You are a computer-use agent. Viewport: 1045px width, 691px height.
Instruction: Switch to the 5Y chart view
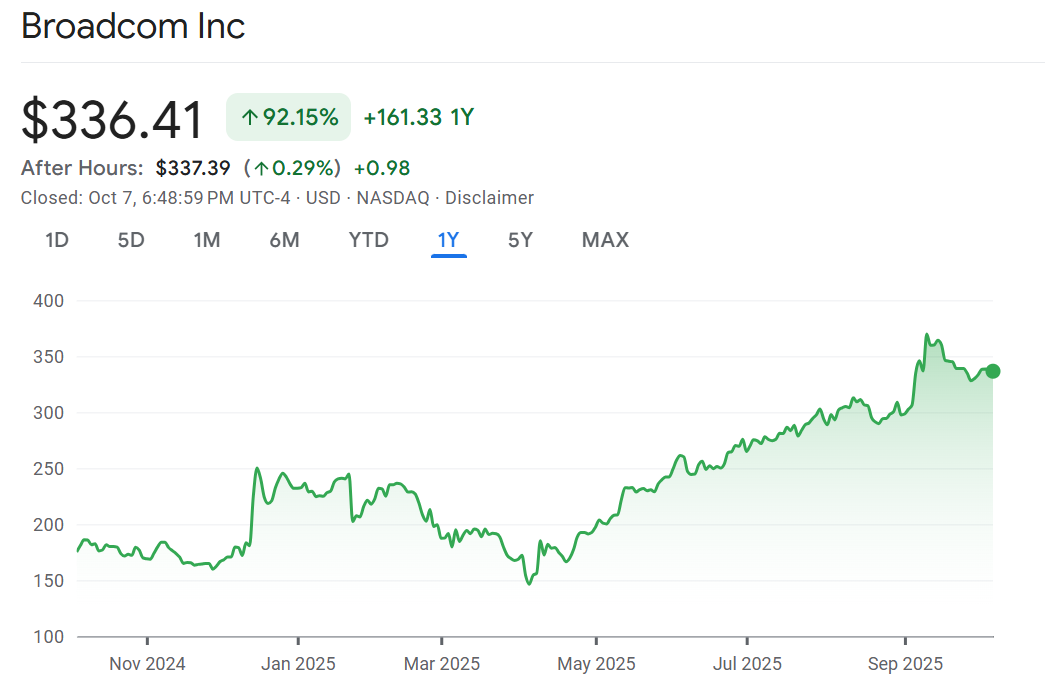(520, 240)
